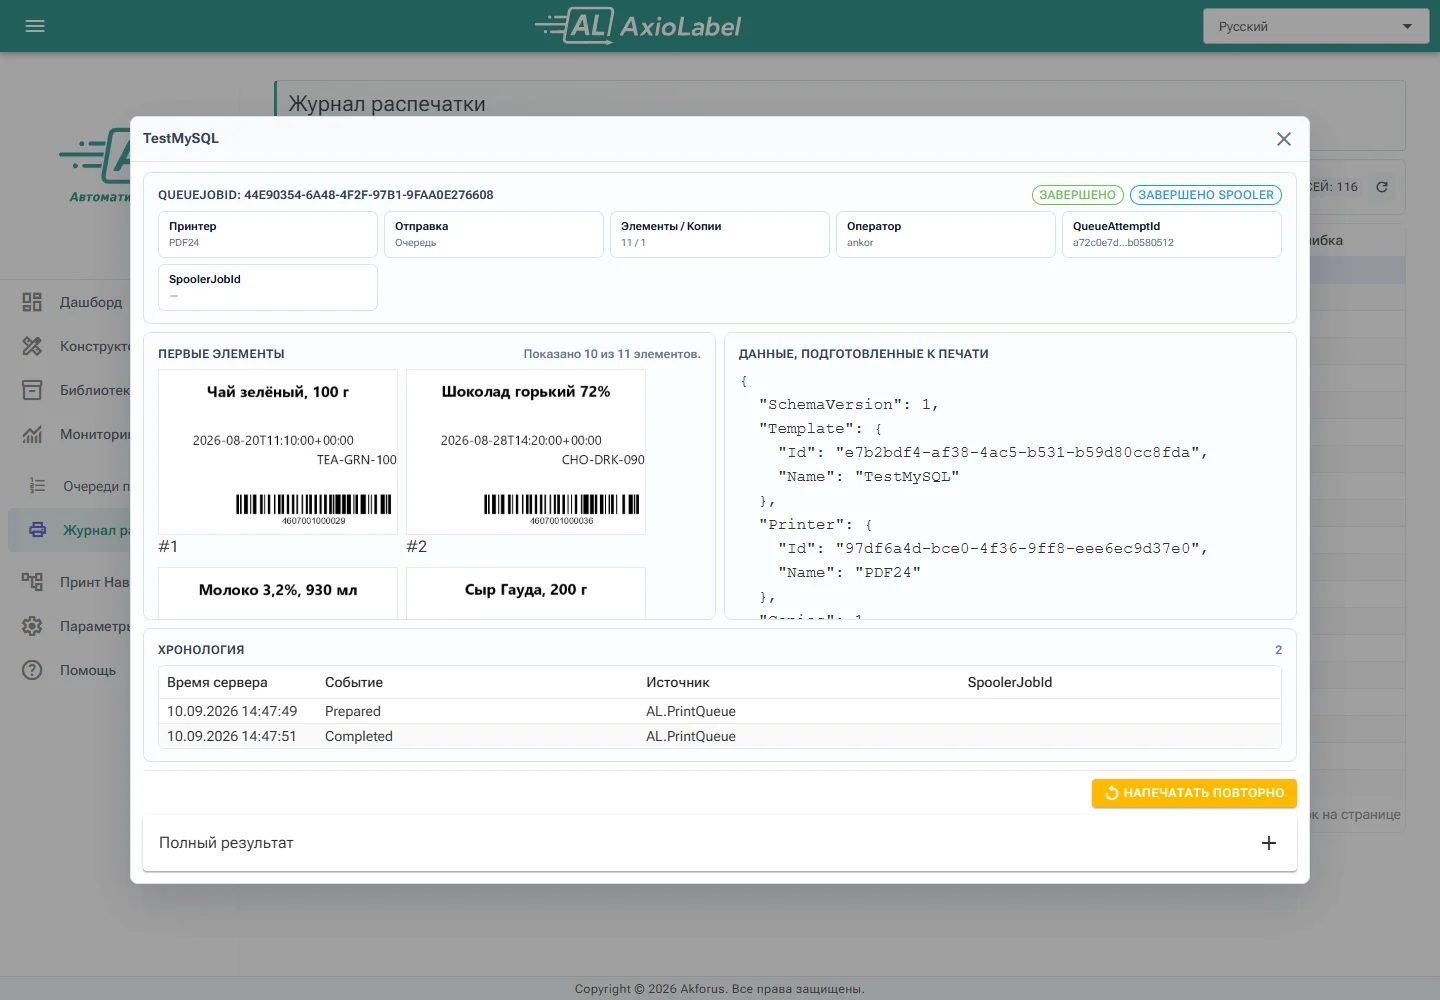Click the НАПЕЧАТАТЬ ПОВТОРНО button
1440x1000 pixels.
[1194, 793]
